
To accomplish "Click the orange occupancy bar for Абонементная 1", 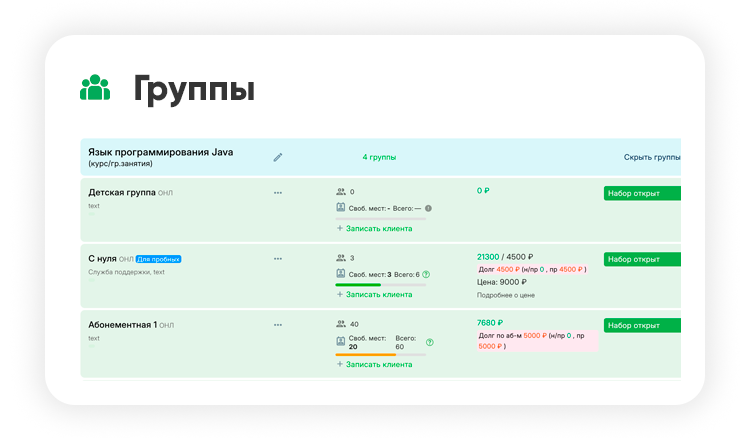I will point(366,354).
